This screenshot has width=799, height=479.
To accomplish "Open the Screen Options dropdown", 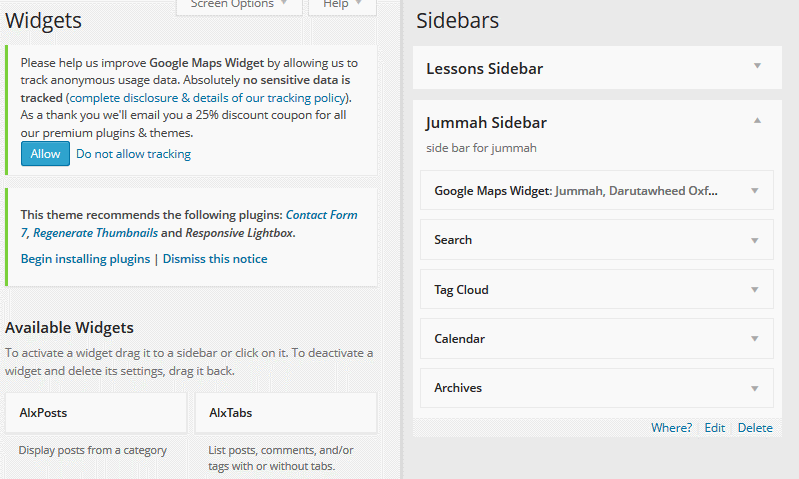I will 238,5.
